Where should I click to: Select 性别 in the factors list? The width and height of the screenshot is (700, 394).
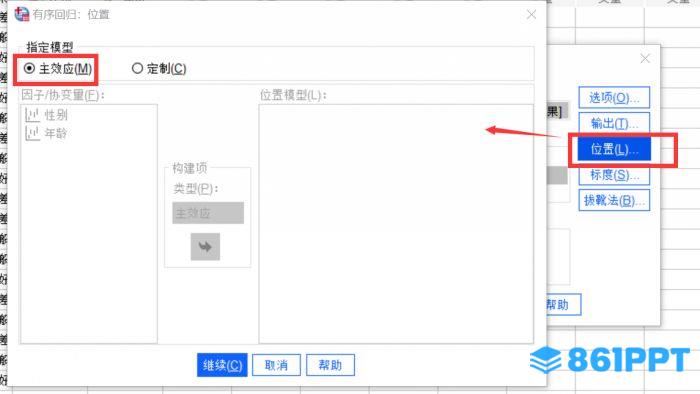pyautogui.click(x=56, y=115)
